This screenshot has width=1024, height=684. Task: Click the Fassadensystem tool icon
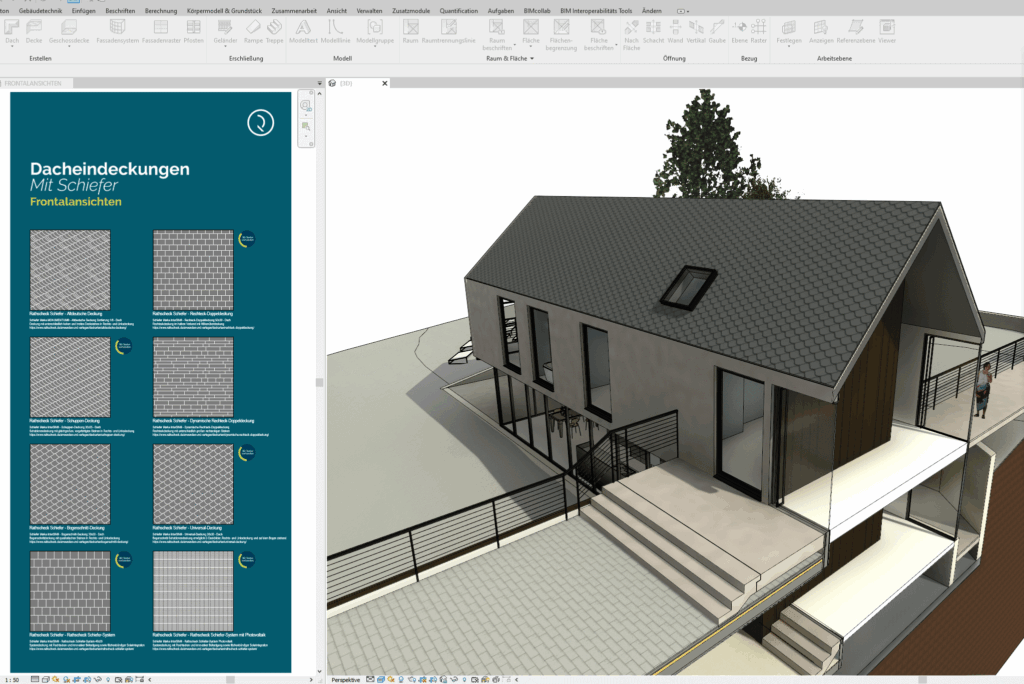pyautogui.click(x=118, y=30)
